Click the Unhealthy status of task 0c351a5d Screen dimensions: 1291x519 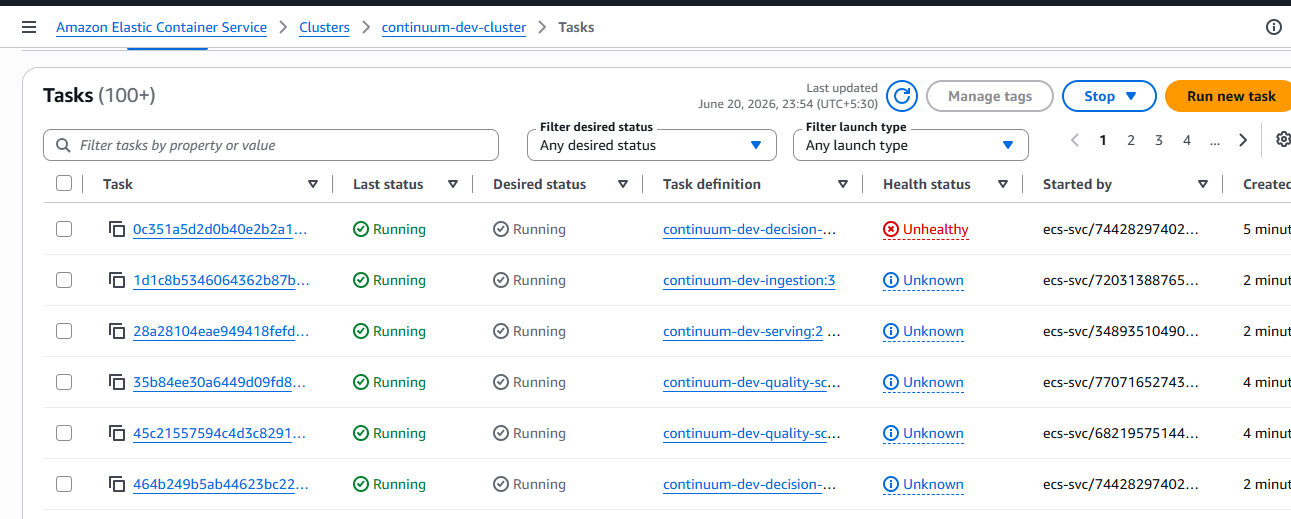pos(926,230)
